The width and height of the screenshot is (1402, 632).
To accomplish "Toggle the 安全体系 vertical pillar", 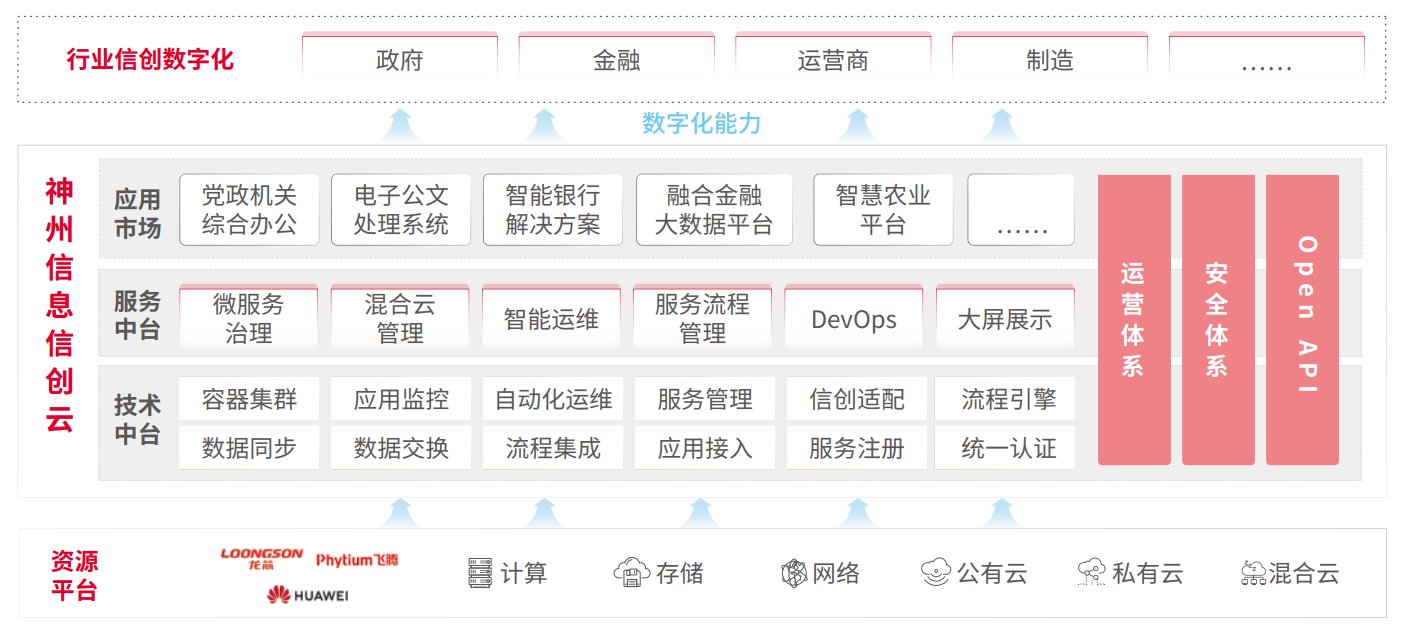I will click(1218, 320).
